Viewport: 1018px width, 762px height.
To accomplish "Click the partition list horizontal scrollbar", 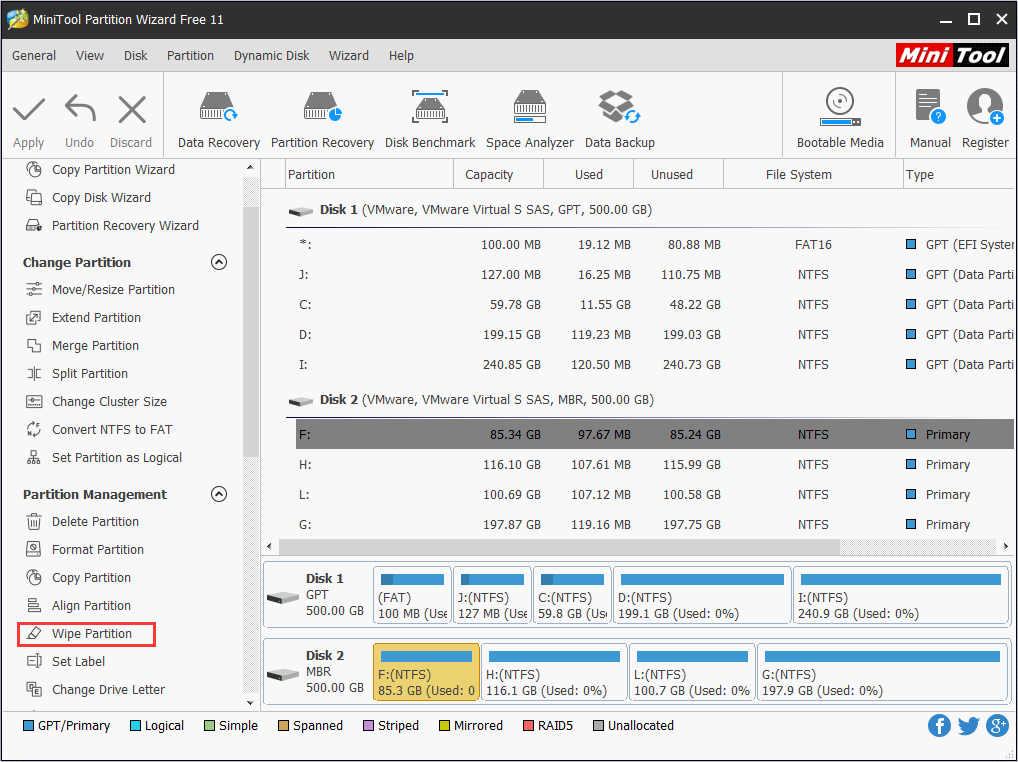I will (560, 547).
